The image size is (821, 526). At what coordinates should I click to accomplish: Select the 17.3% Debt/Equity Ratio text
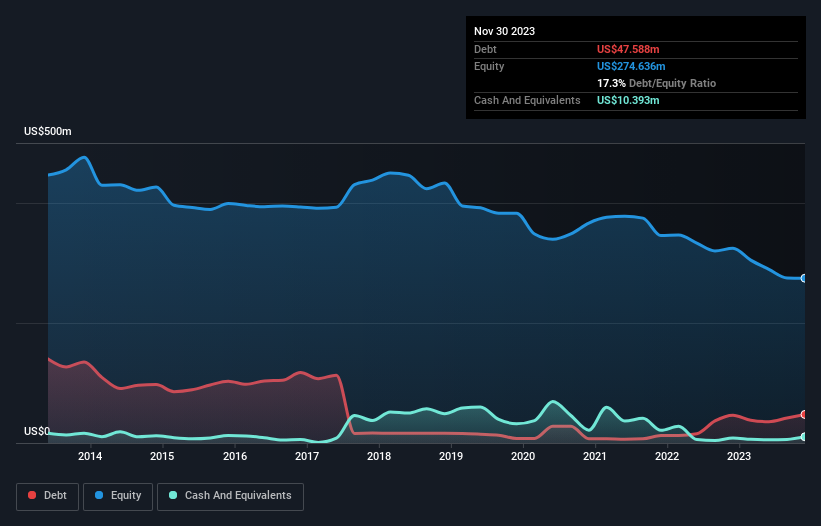click(x=656, y=83)
